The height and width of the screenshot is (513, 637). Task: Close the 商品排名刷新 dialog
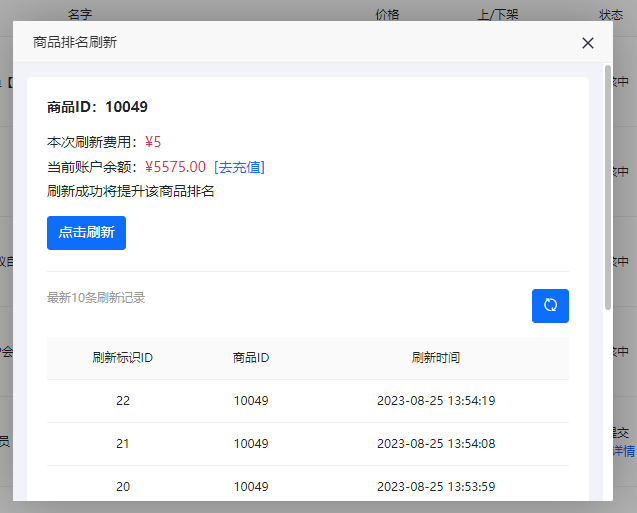[588, 43]
